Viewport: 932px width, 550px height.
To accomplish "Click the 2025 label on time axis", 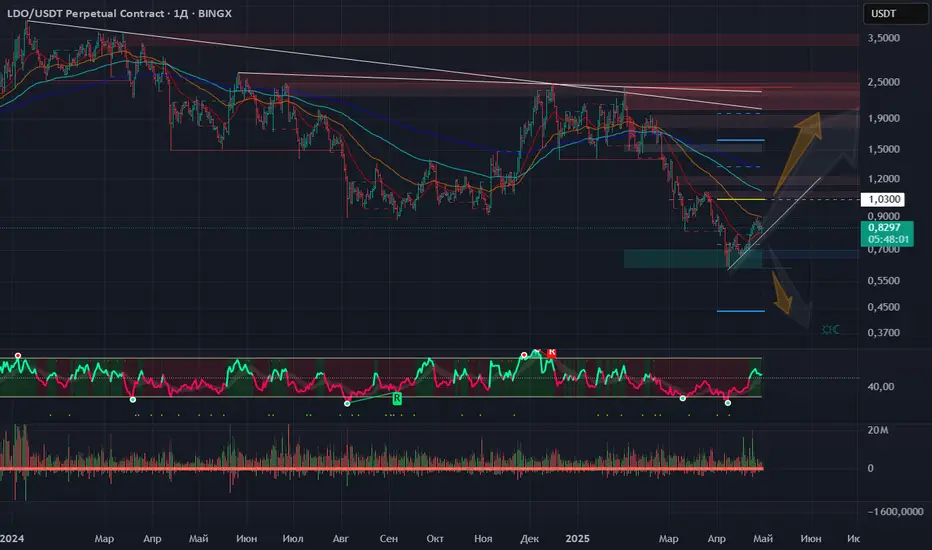I will click(x=577, y=539).
